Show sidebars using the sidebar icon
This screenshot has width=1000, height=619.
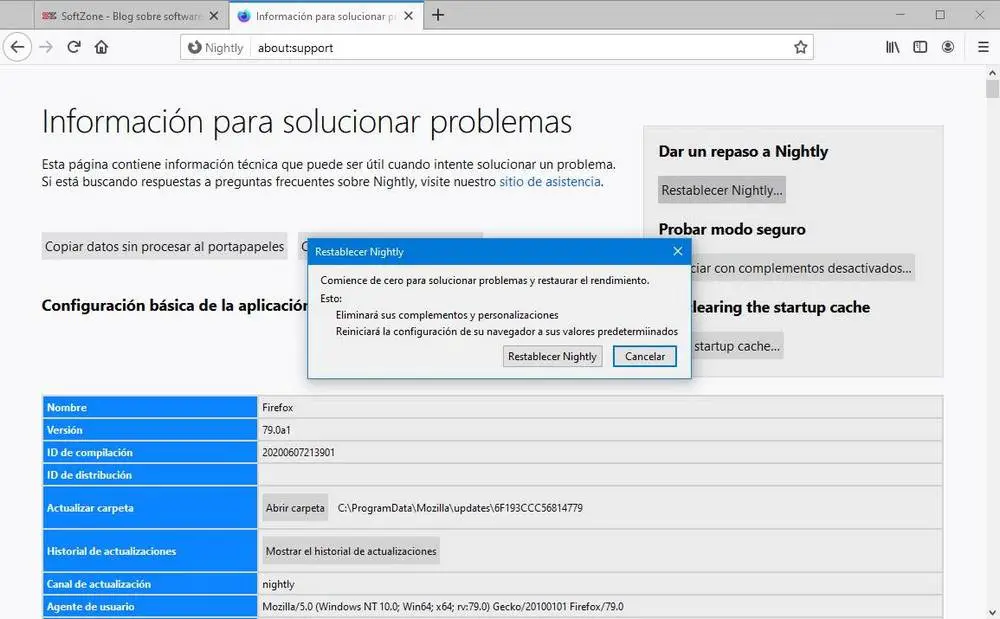click(920, 47)
